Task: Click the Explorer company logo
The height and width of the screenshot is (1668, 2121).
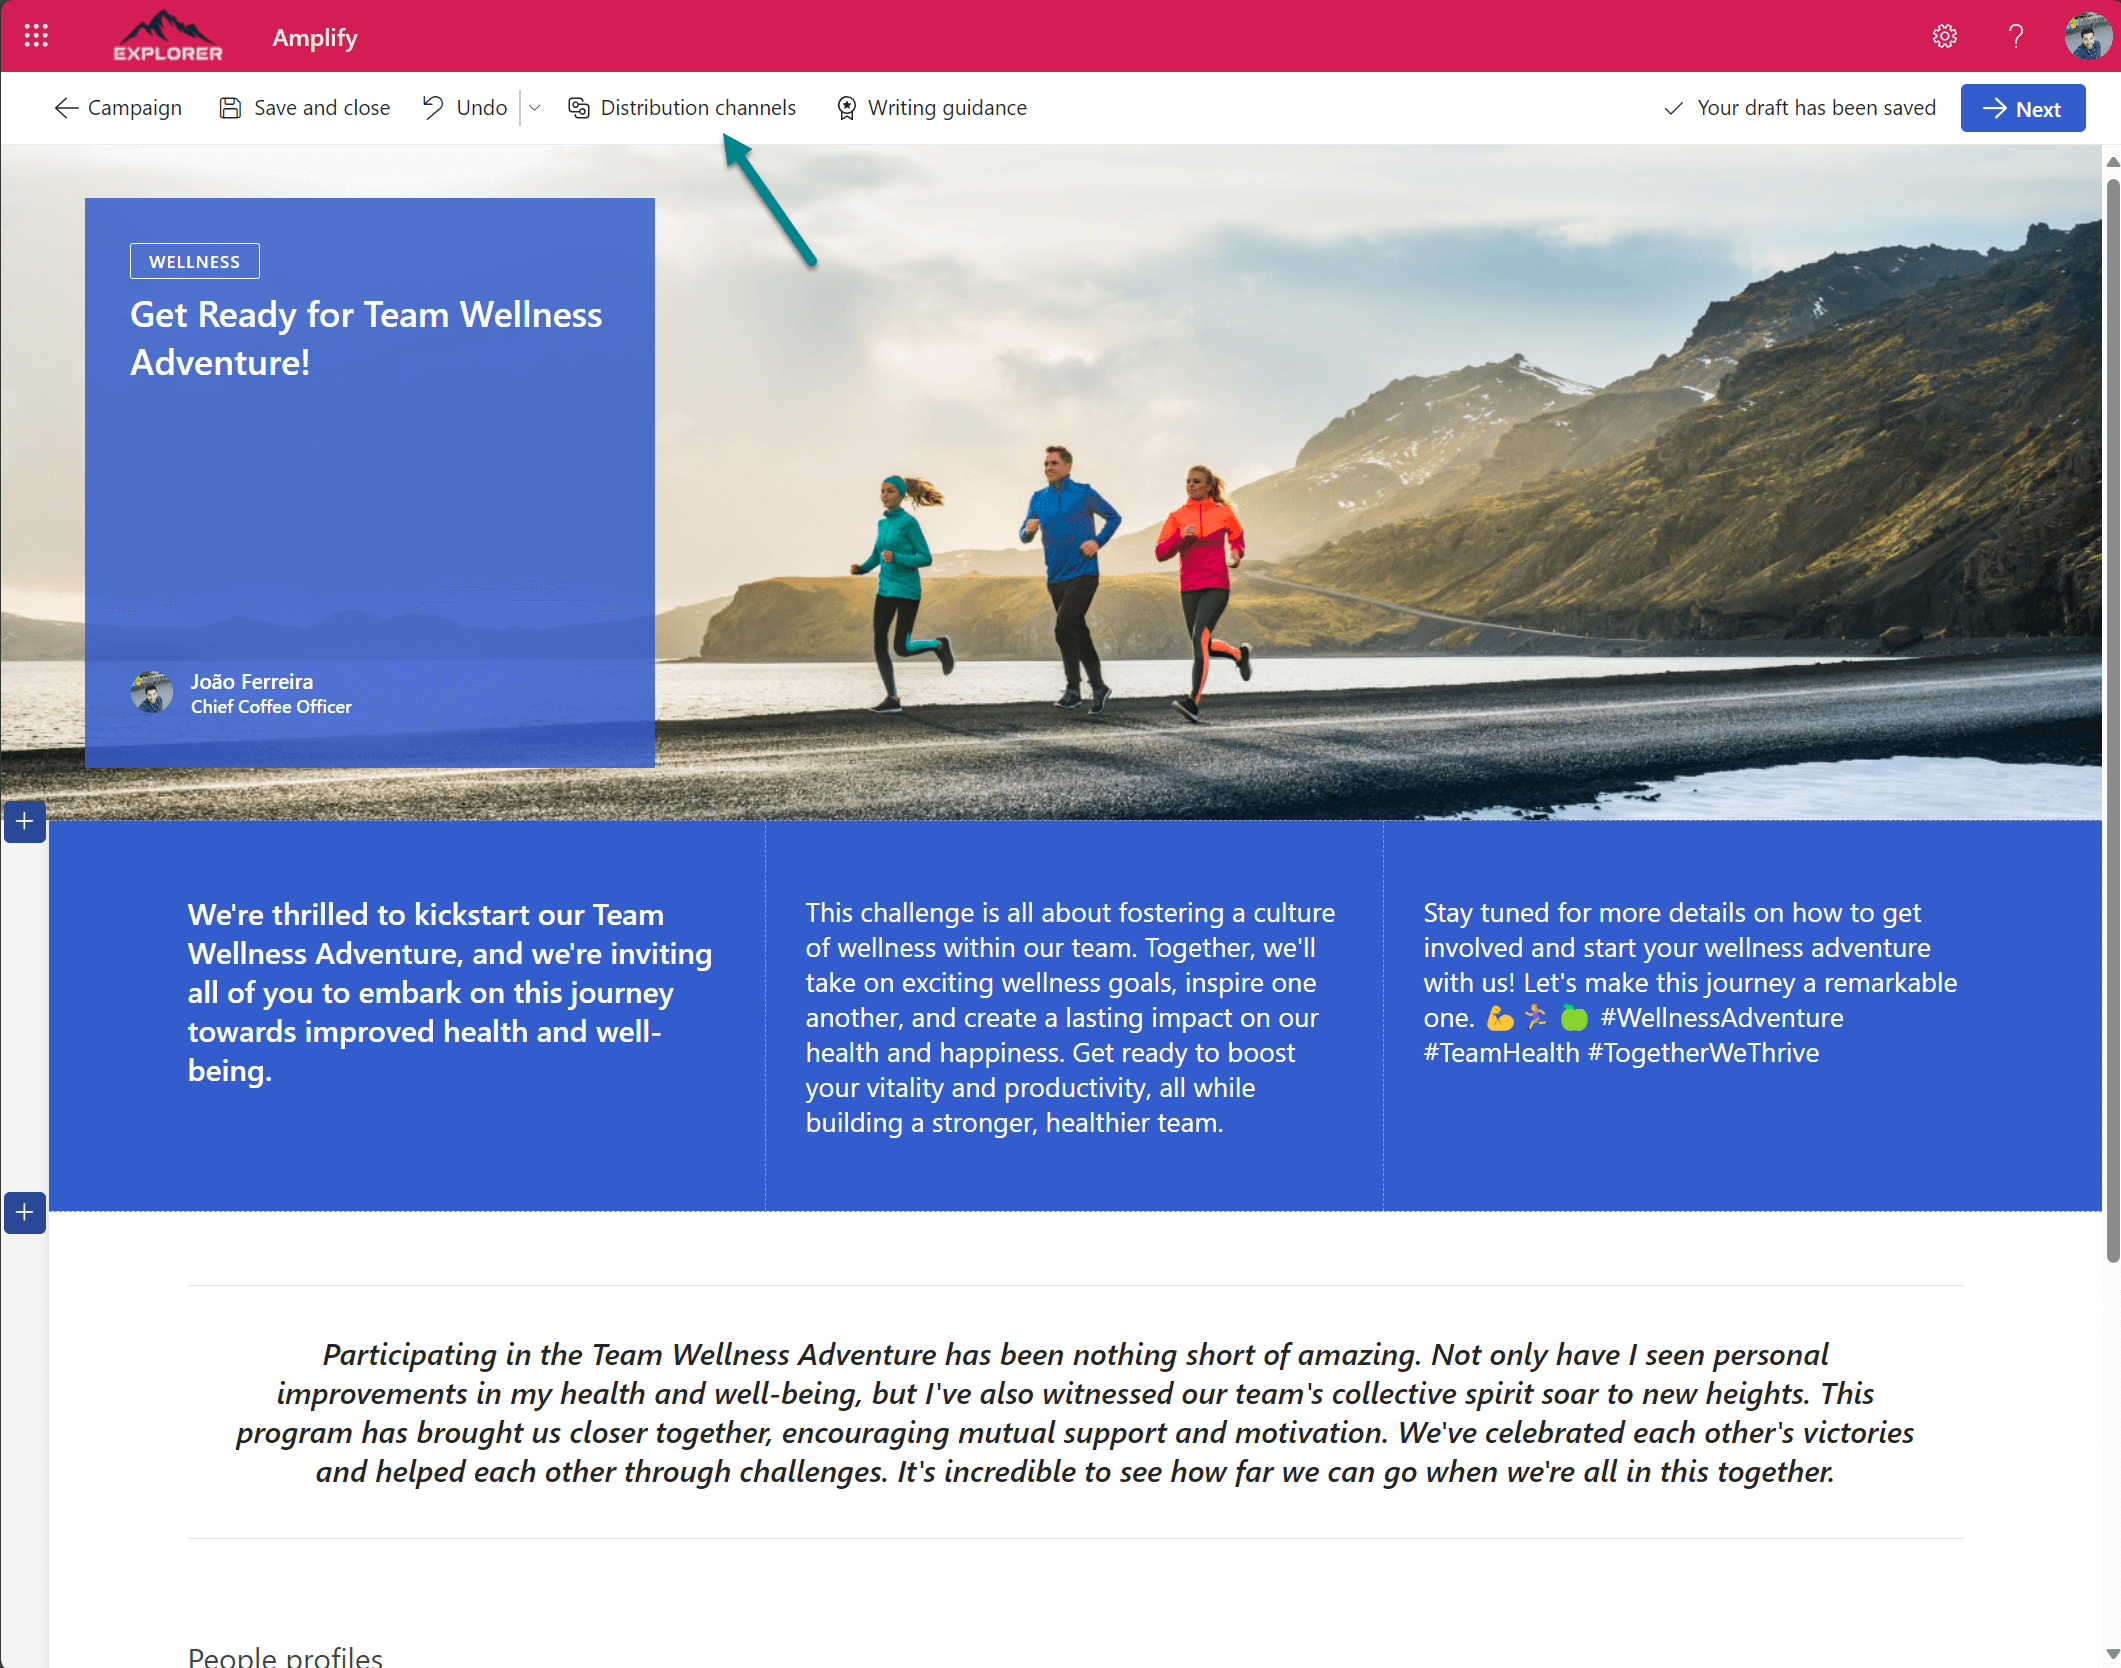Action: (167, 35)
